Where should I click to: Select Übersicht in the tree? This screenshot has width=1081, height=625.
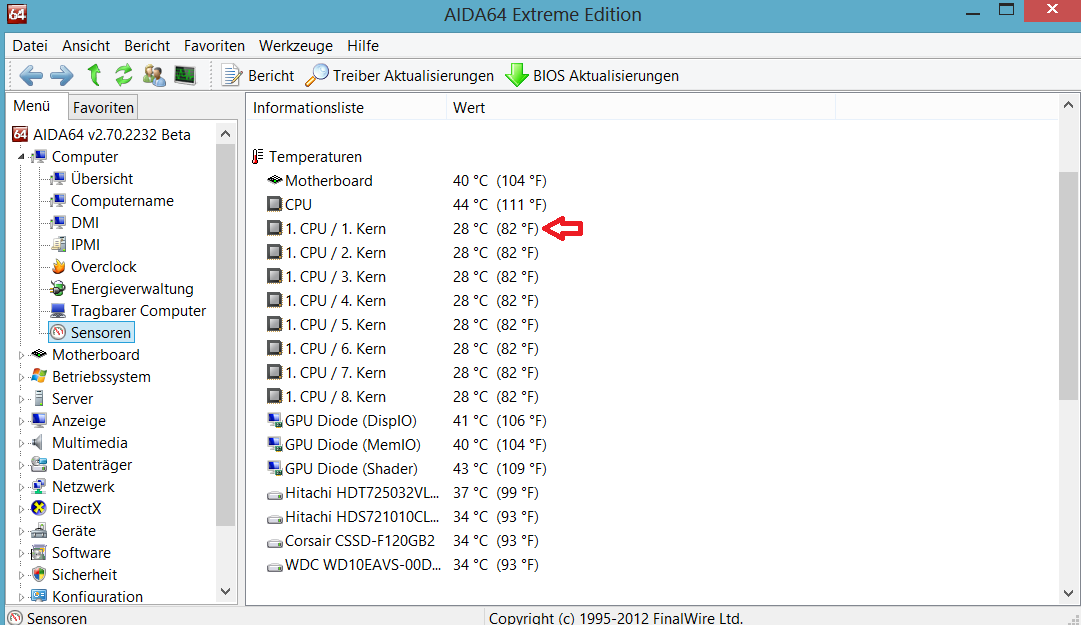tap(101, 178)
